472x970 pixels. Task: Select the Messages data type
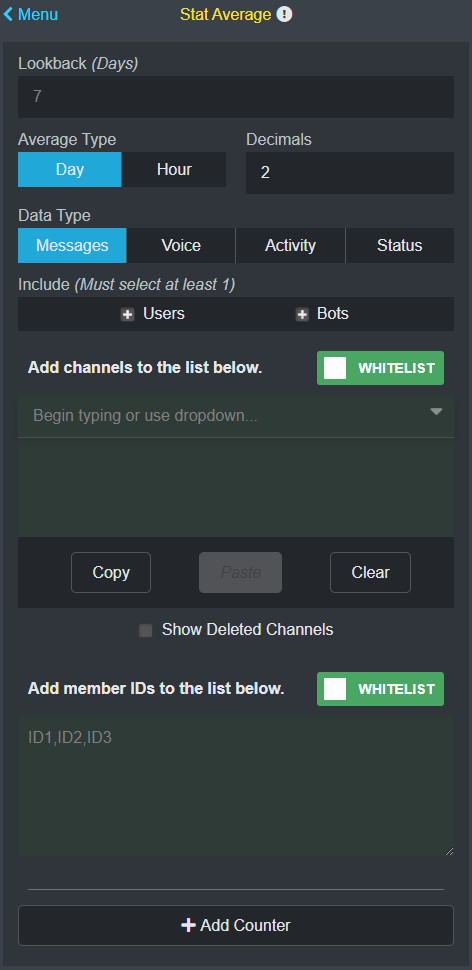coord(72,246)
